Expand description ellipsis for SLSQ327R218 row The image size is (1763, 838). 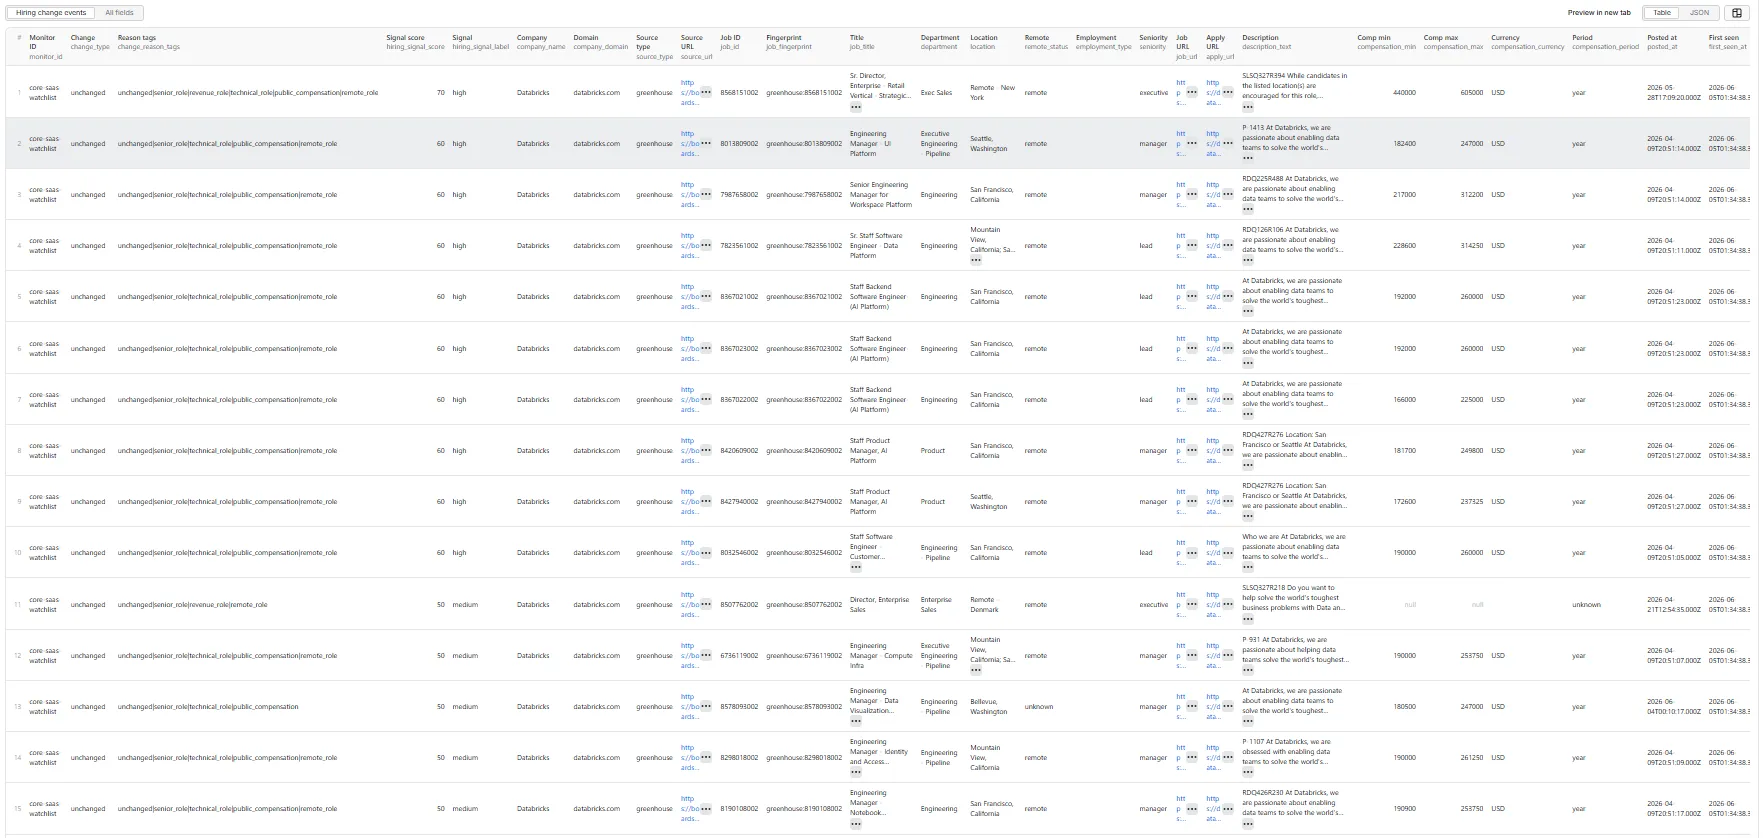1248,619
